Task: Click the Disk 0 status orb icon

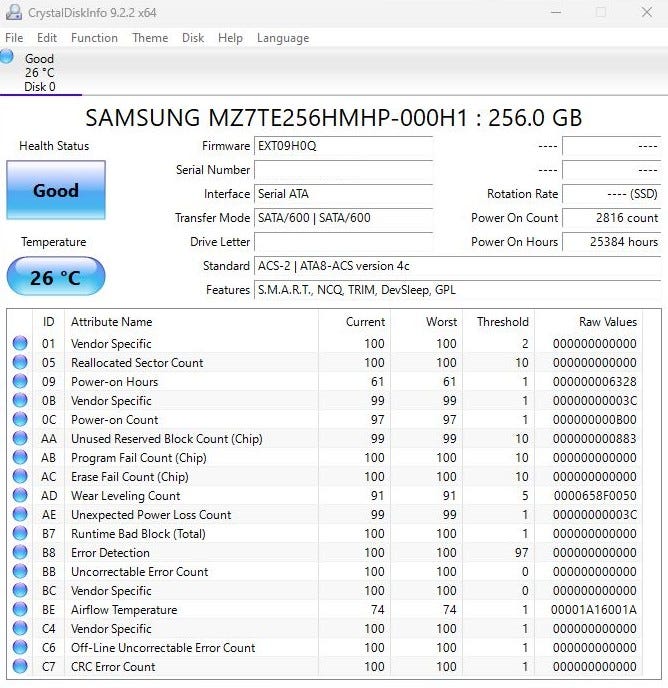Action: [8, 57]
